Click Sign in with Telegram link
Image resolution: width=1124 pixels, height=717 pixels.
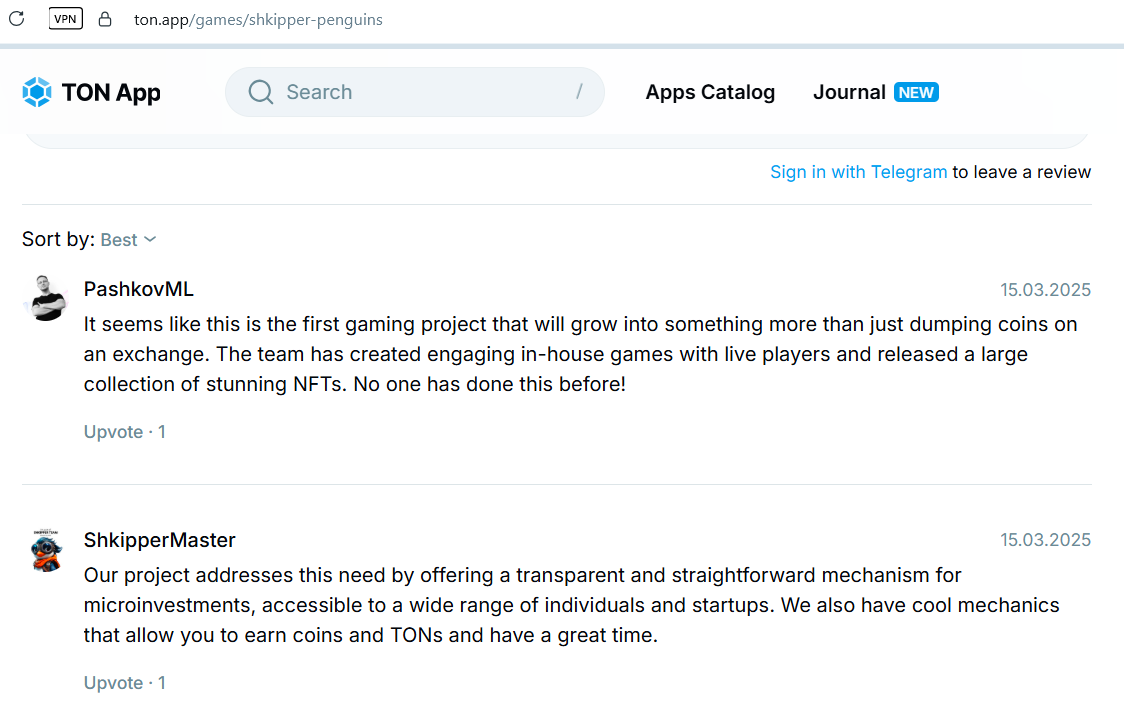point(859,172)
